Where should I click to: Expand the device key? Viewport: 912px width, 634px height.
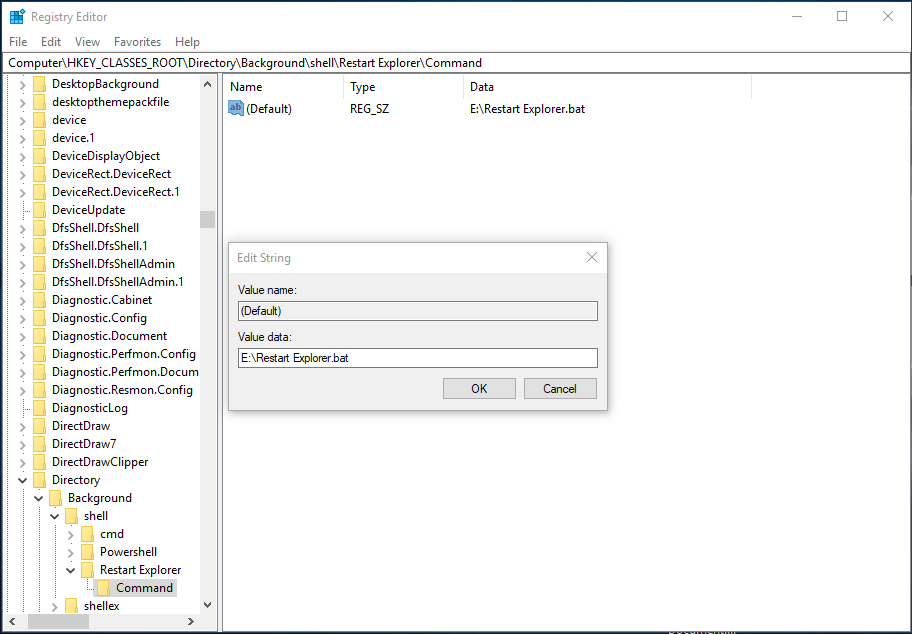[x=22, y=121]
